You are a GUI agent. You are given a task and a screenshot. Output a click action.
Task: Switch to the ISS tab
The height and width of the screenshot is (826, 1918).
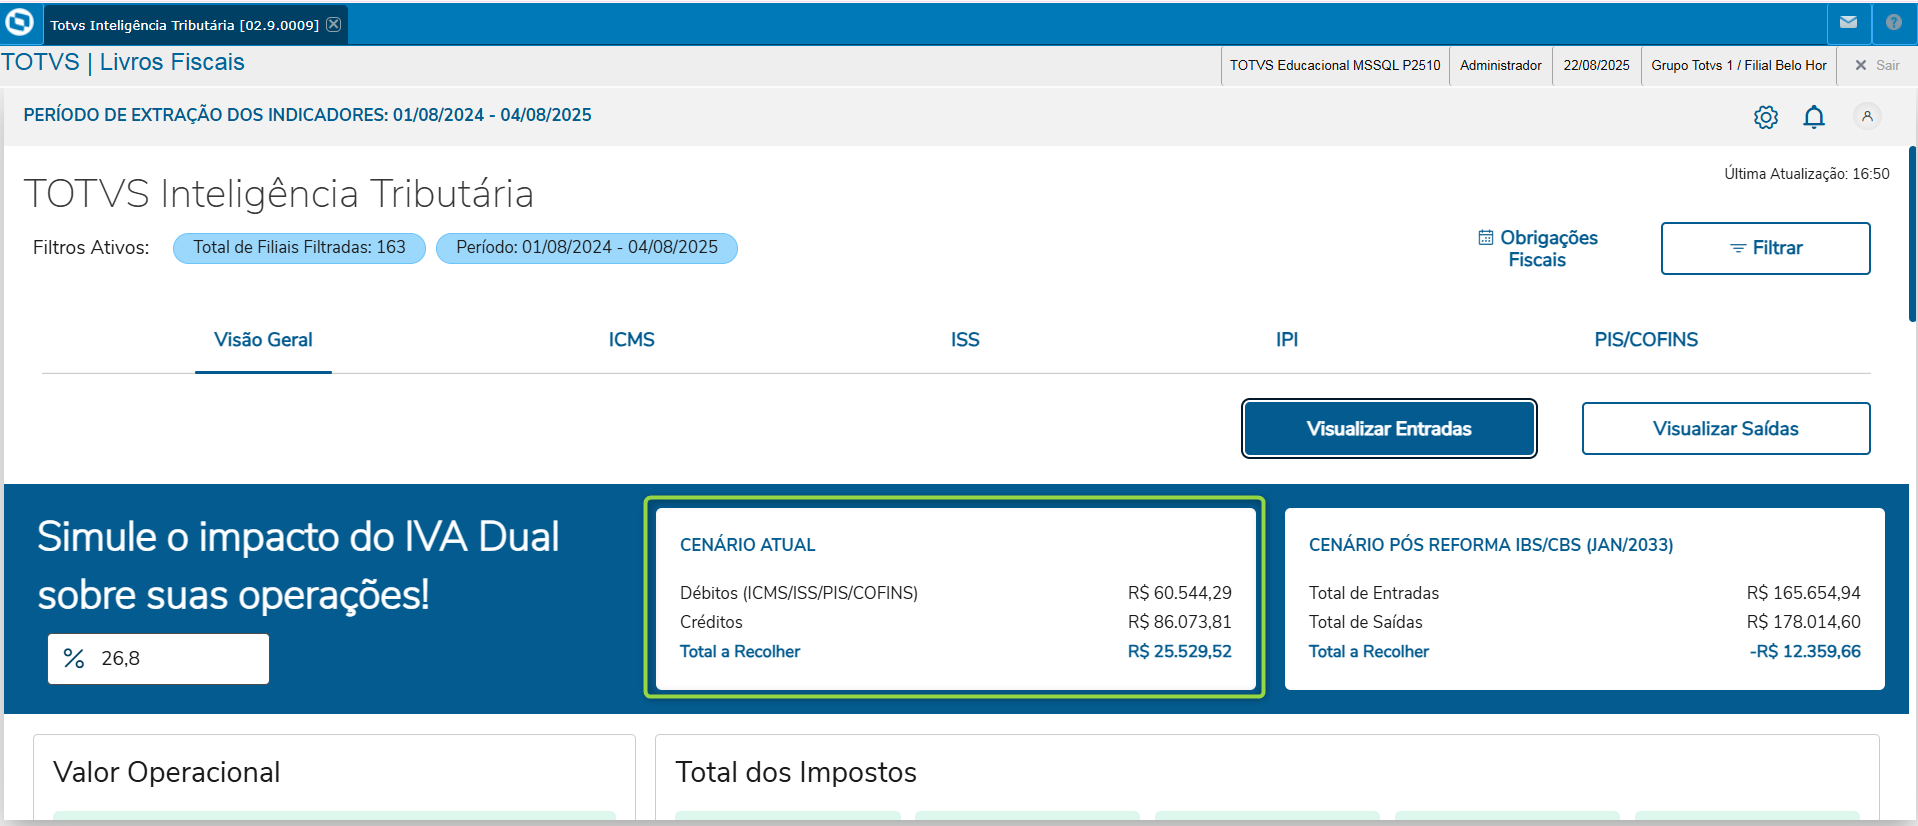tap(965, 340)
